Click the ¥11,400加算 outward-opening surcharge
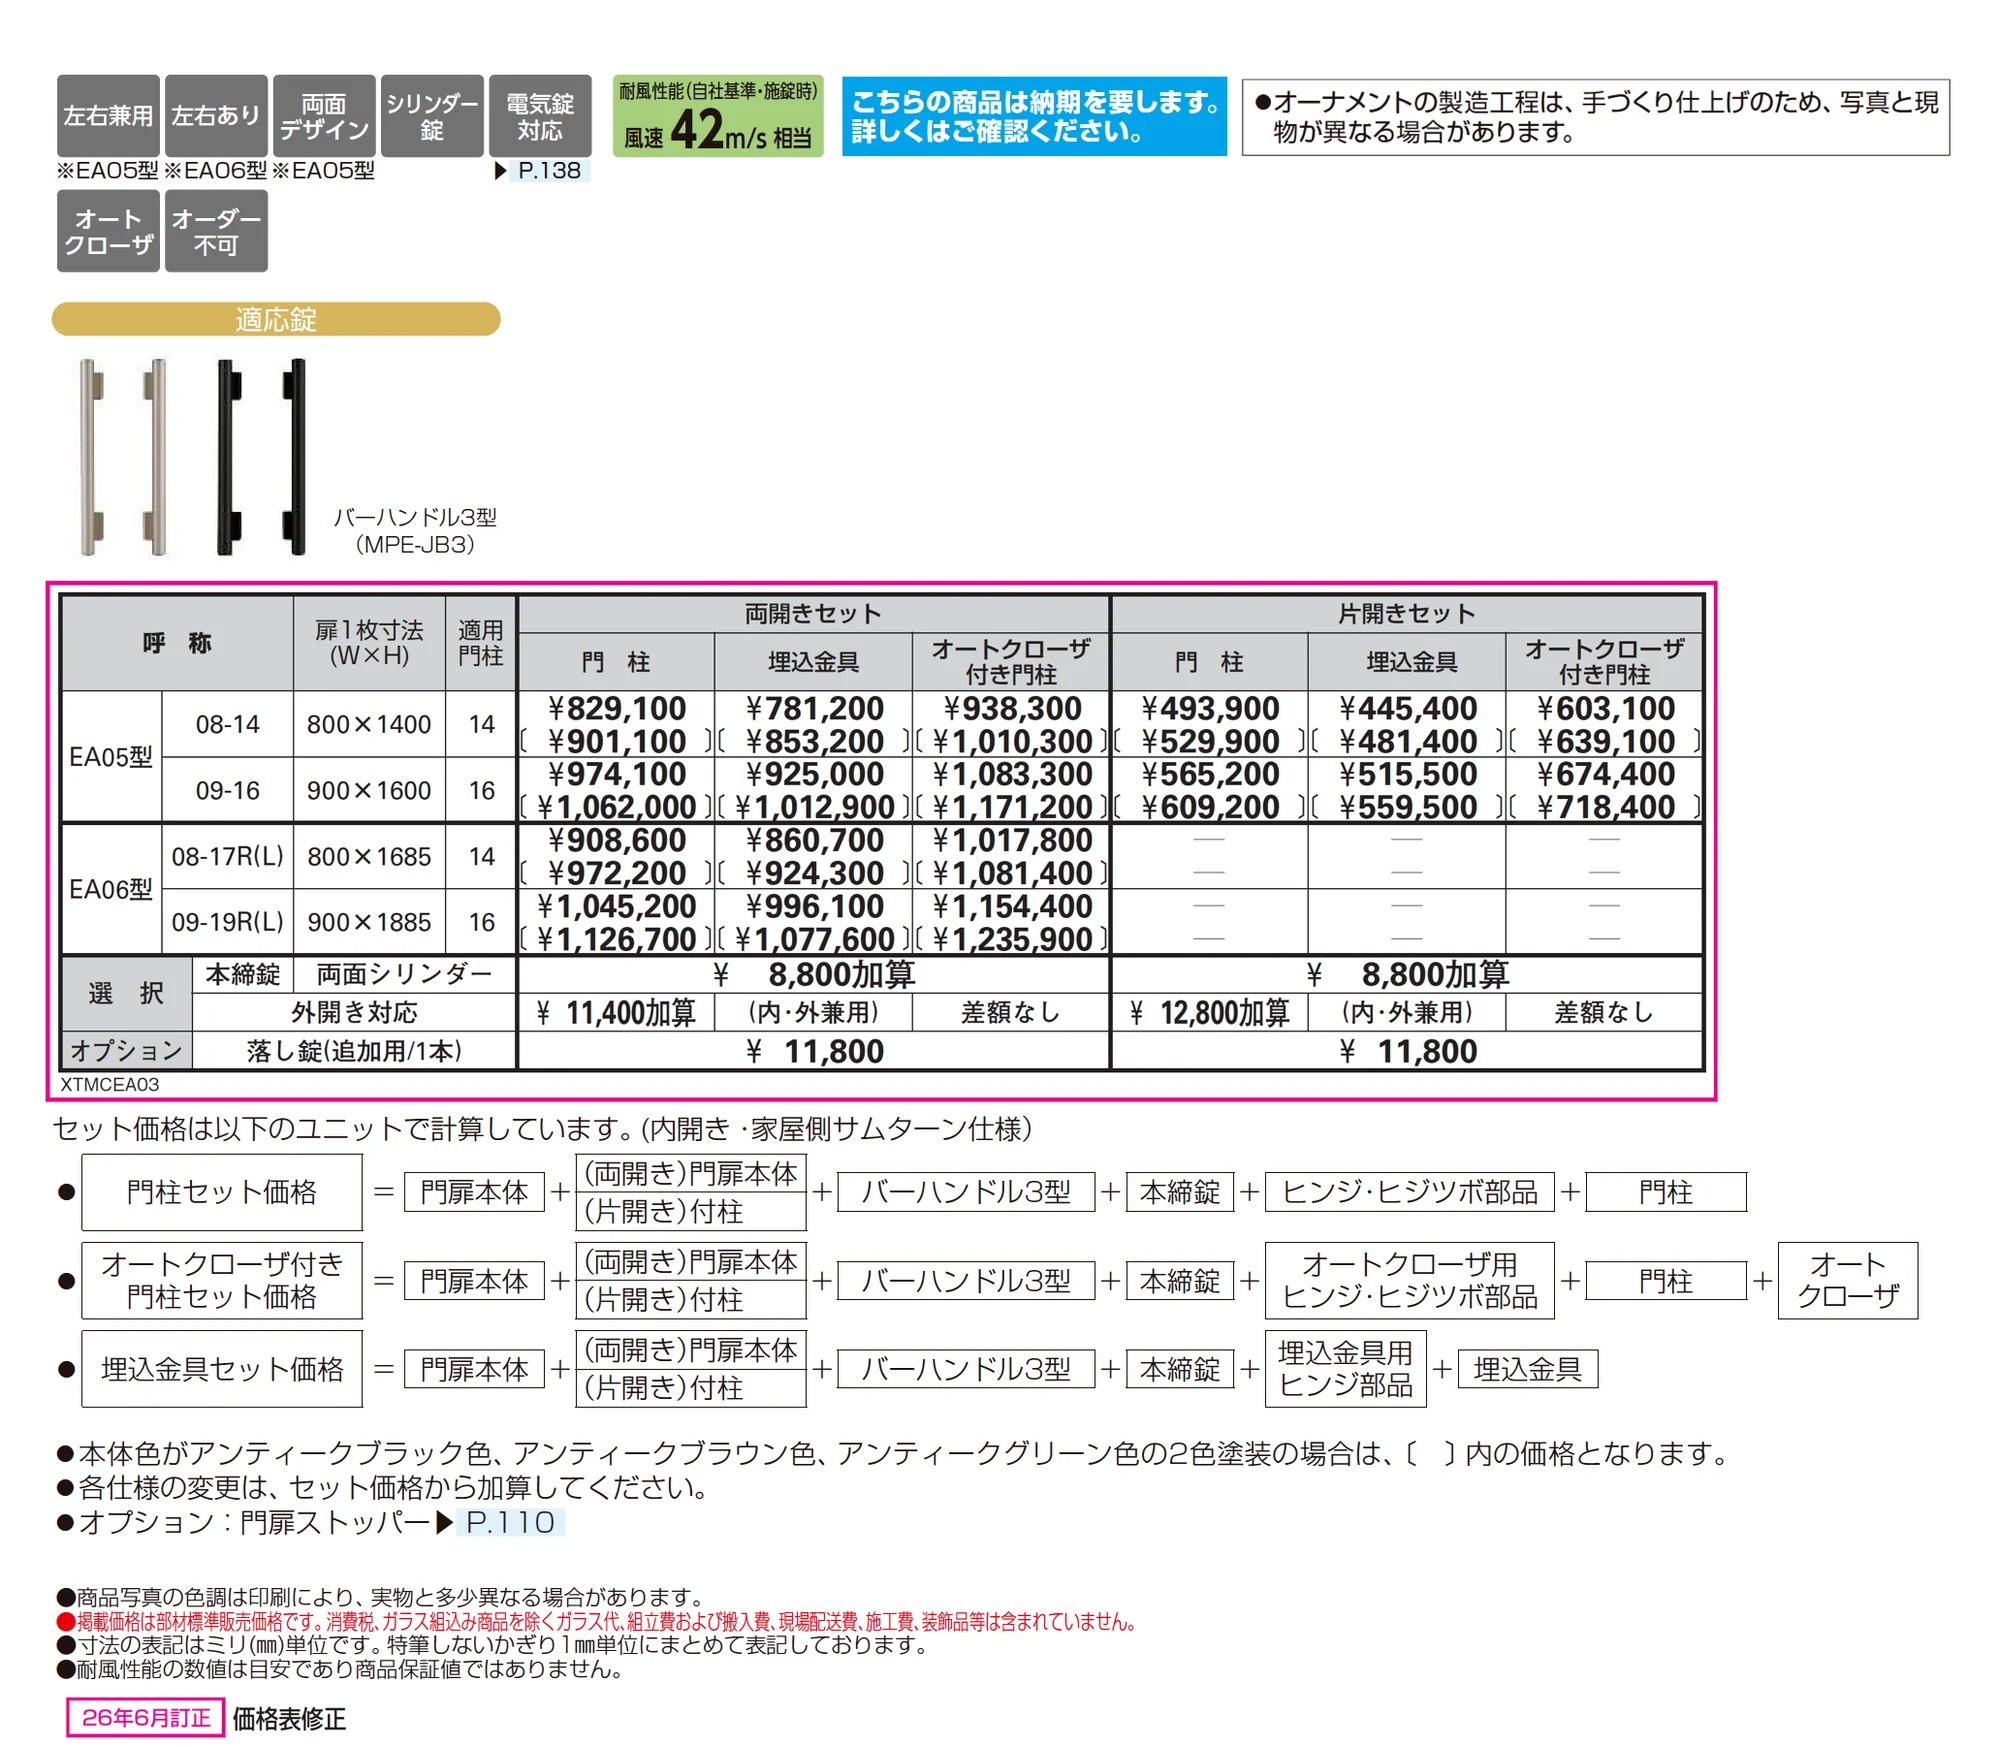The image size is (1999, 1747). coord(616,1013)
